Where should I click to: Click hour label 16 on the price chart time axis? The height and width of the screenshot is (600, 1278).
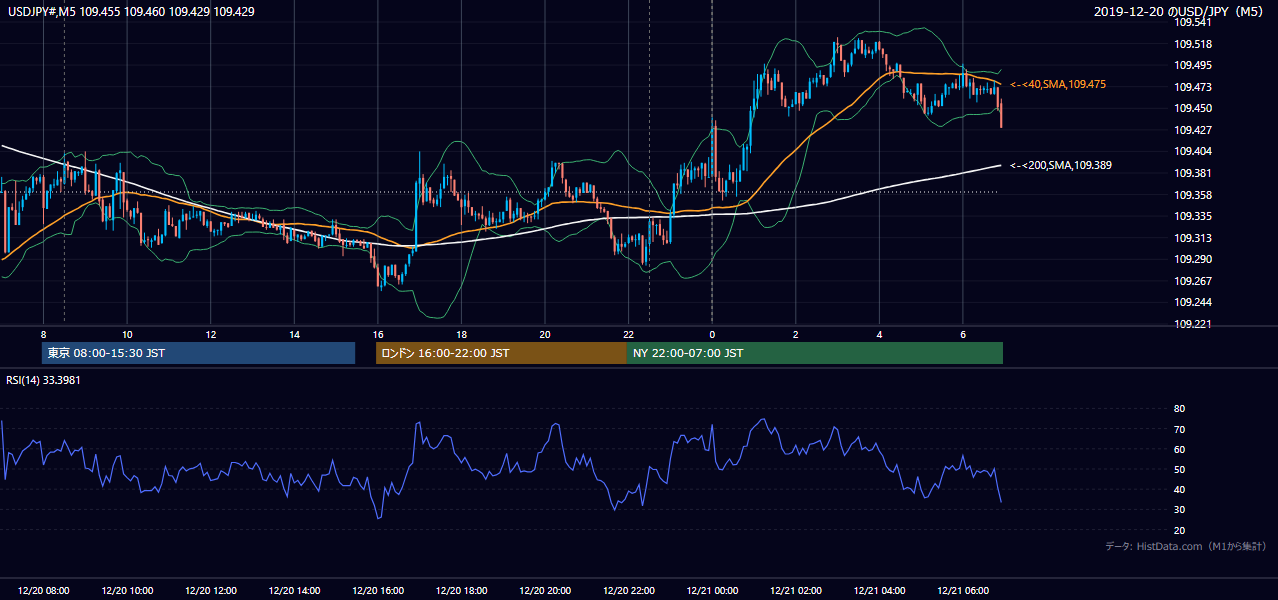(x=378, y=334)
